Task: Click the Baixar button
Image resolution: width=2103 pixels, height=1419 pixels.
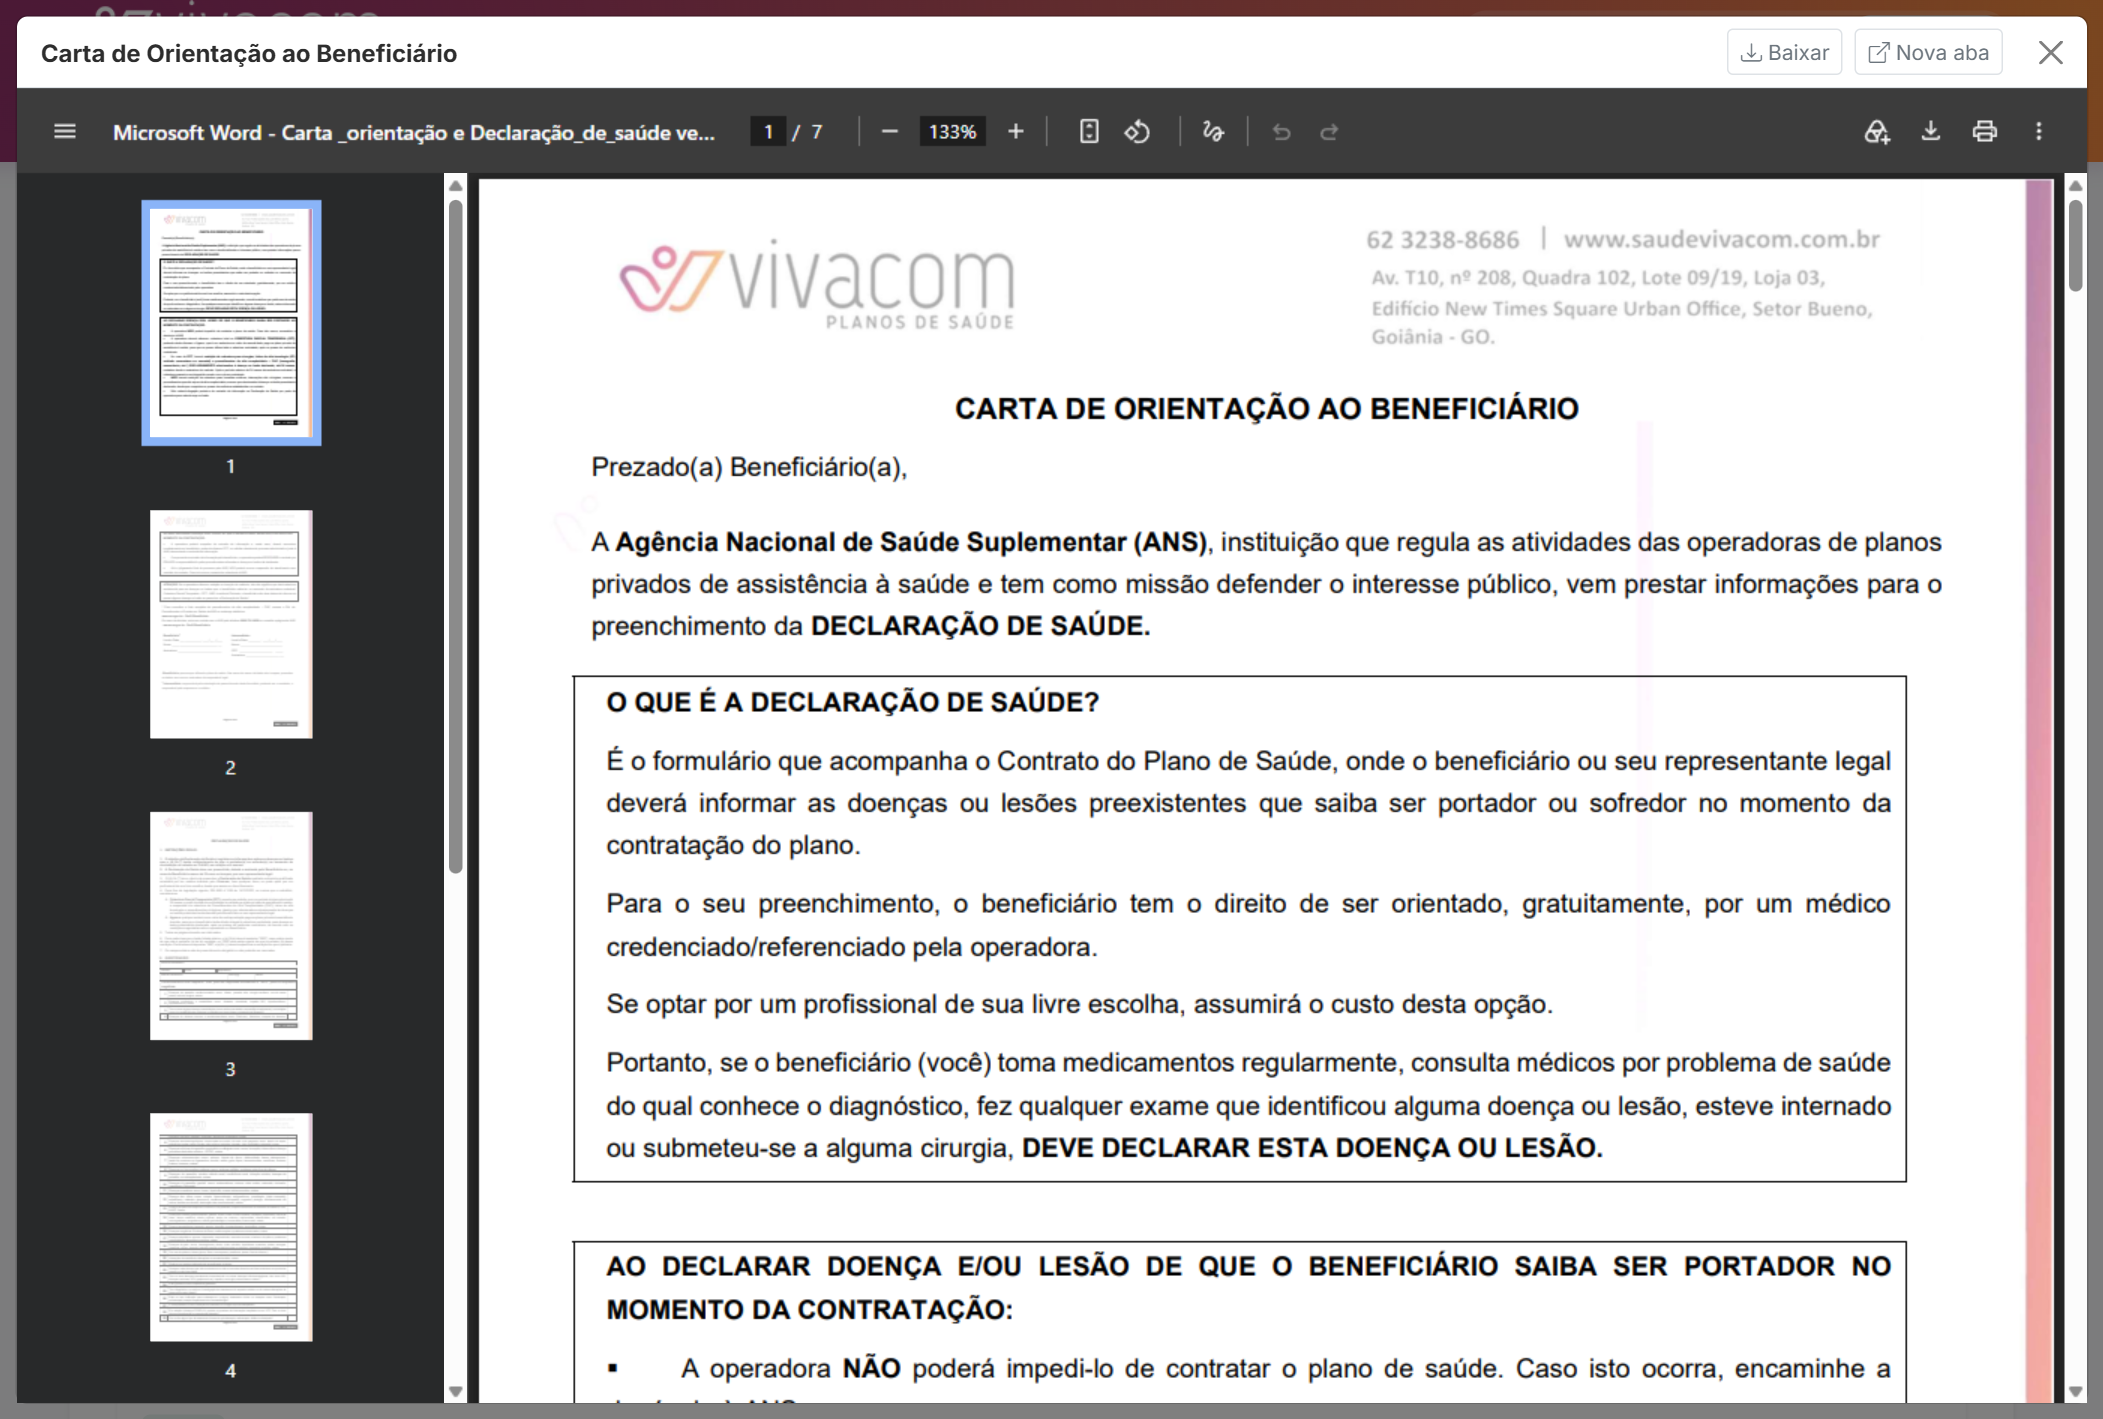Action: coord(1785,53)
